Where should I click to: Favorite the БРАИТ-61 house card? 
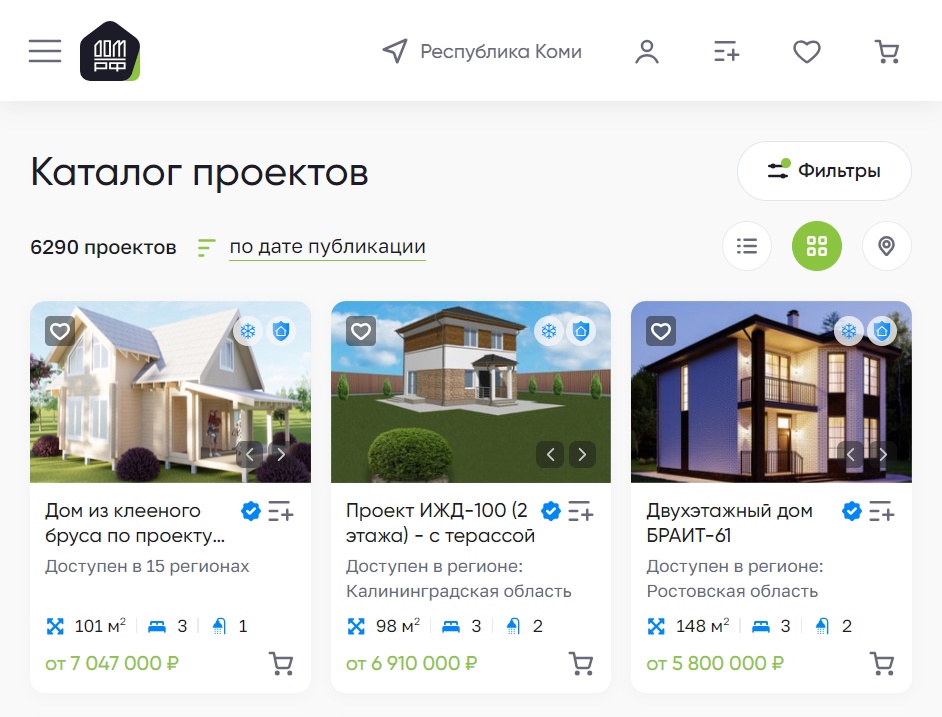[661, 331]
